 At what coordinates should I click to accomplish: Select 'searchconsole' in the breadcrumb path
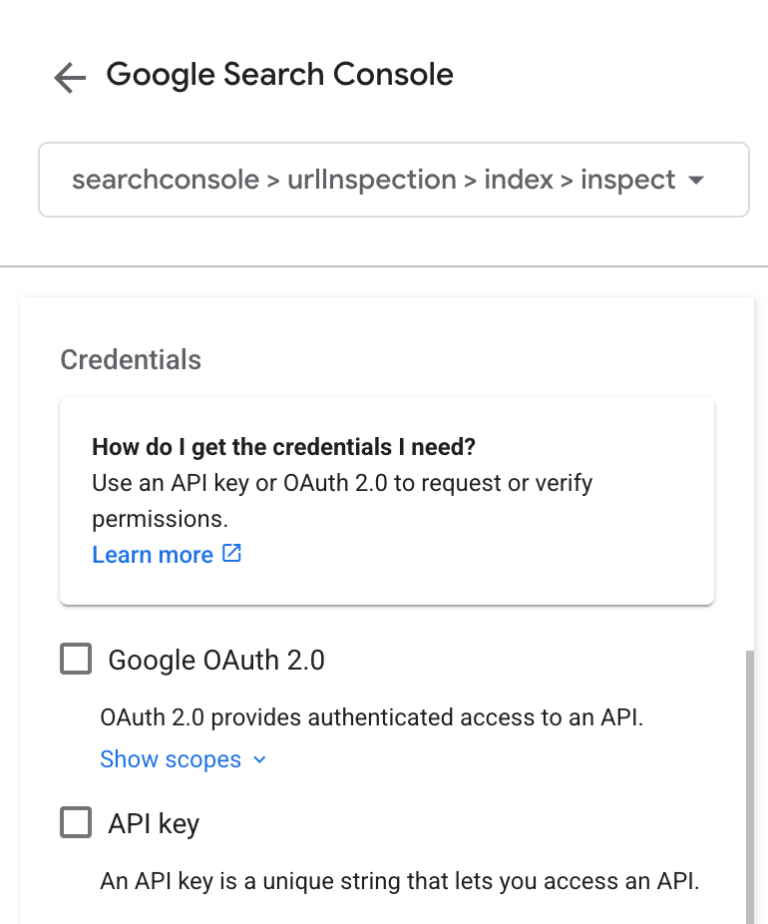coord(167,180)
